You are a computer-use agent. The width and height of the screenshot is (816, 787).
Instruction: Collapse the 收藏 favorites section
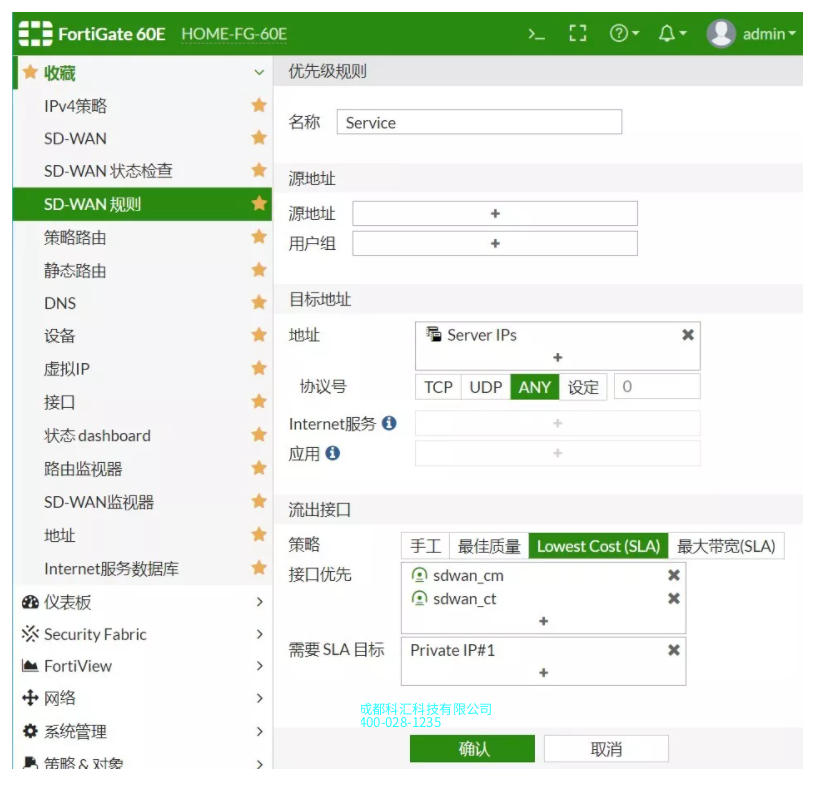pos(259,72)
